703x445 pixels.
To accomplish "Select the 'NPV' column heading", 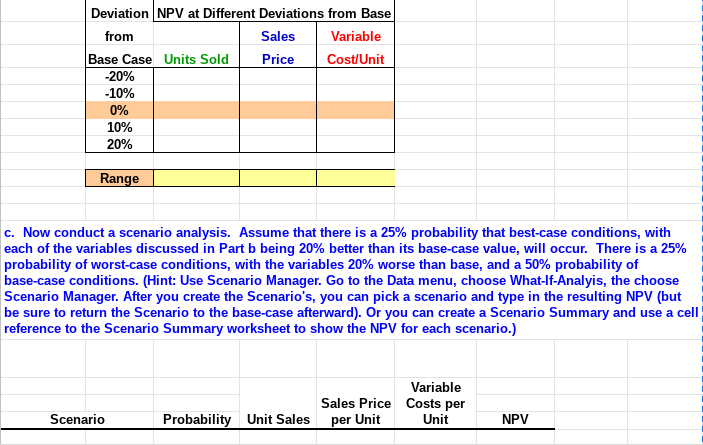I will tap(515, 419).
